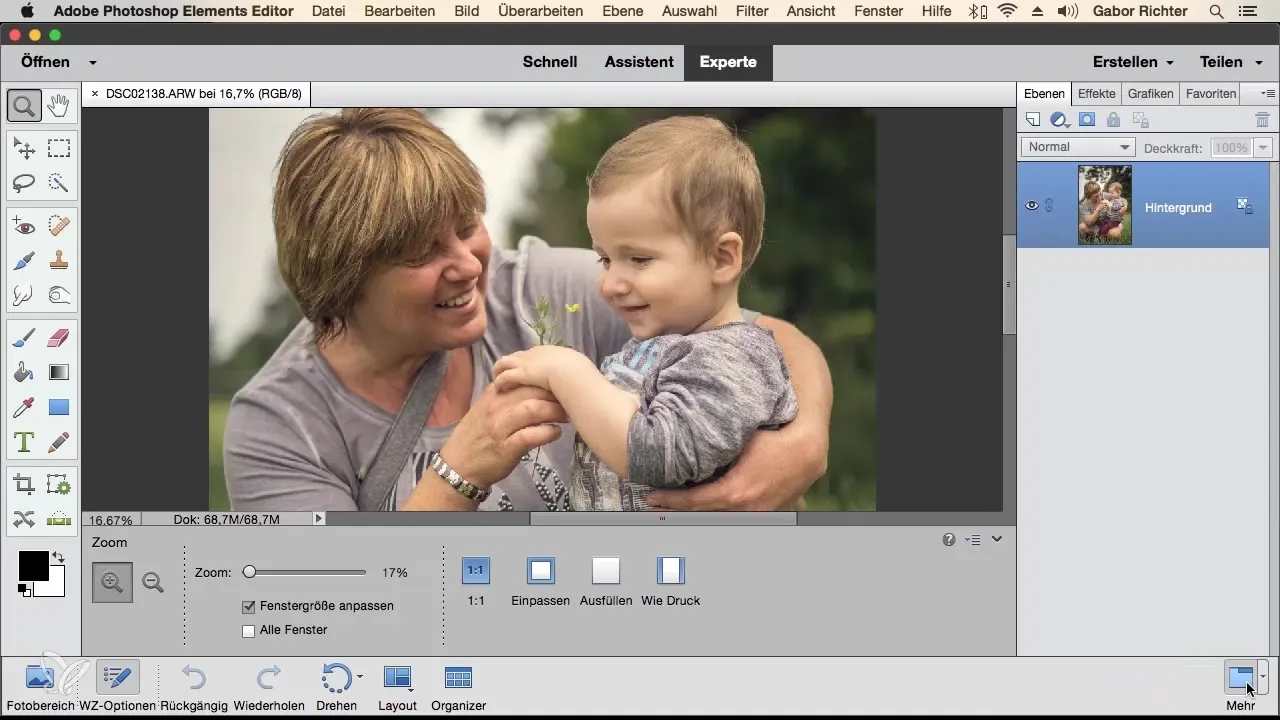The image size is (1280, 720).
Task: Select the Move tool
Action: click(24, 149)
